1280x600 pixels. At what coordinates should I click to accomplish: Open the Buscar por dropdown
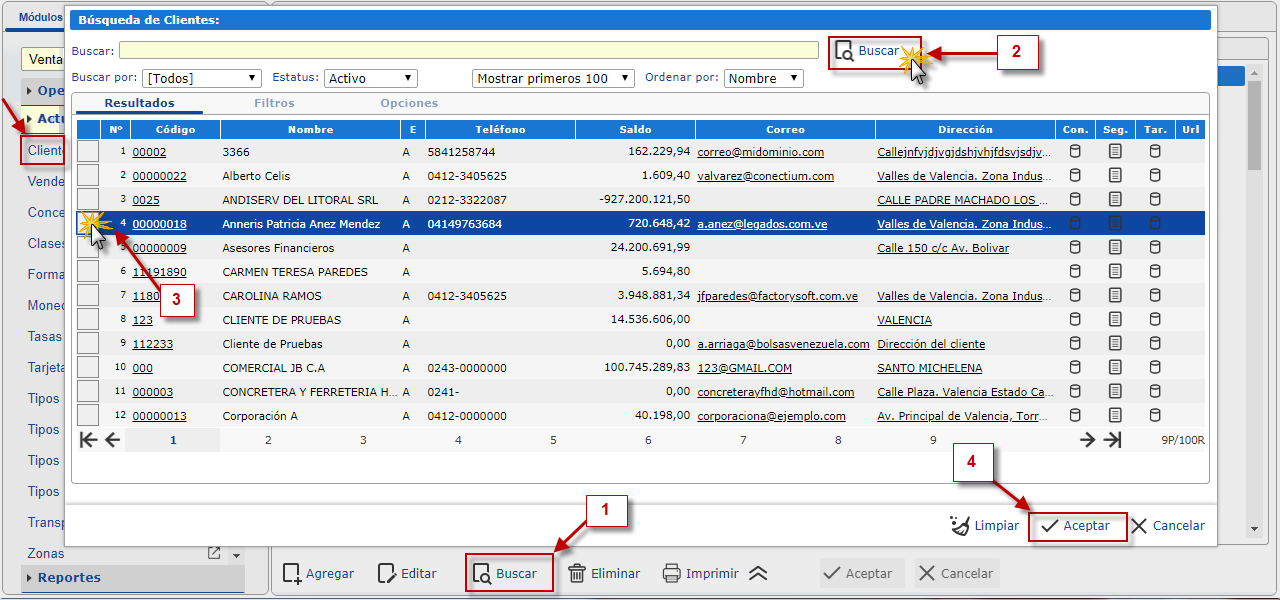click(x=202, y=78)
